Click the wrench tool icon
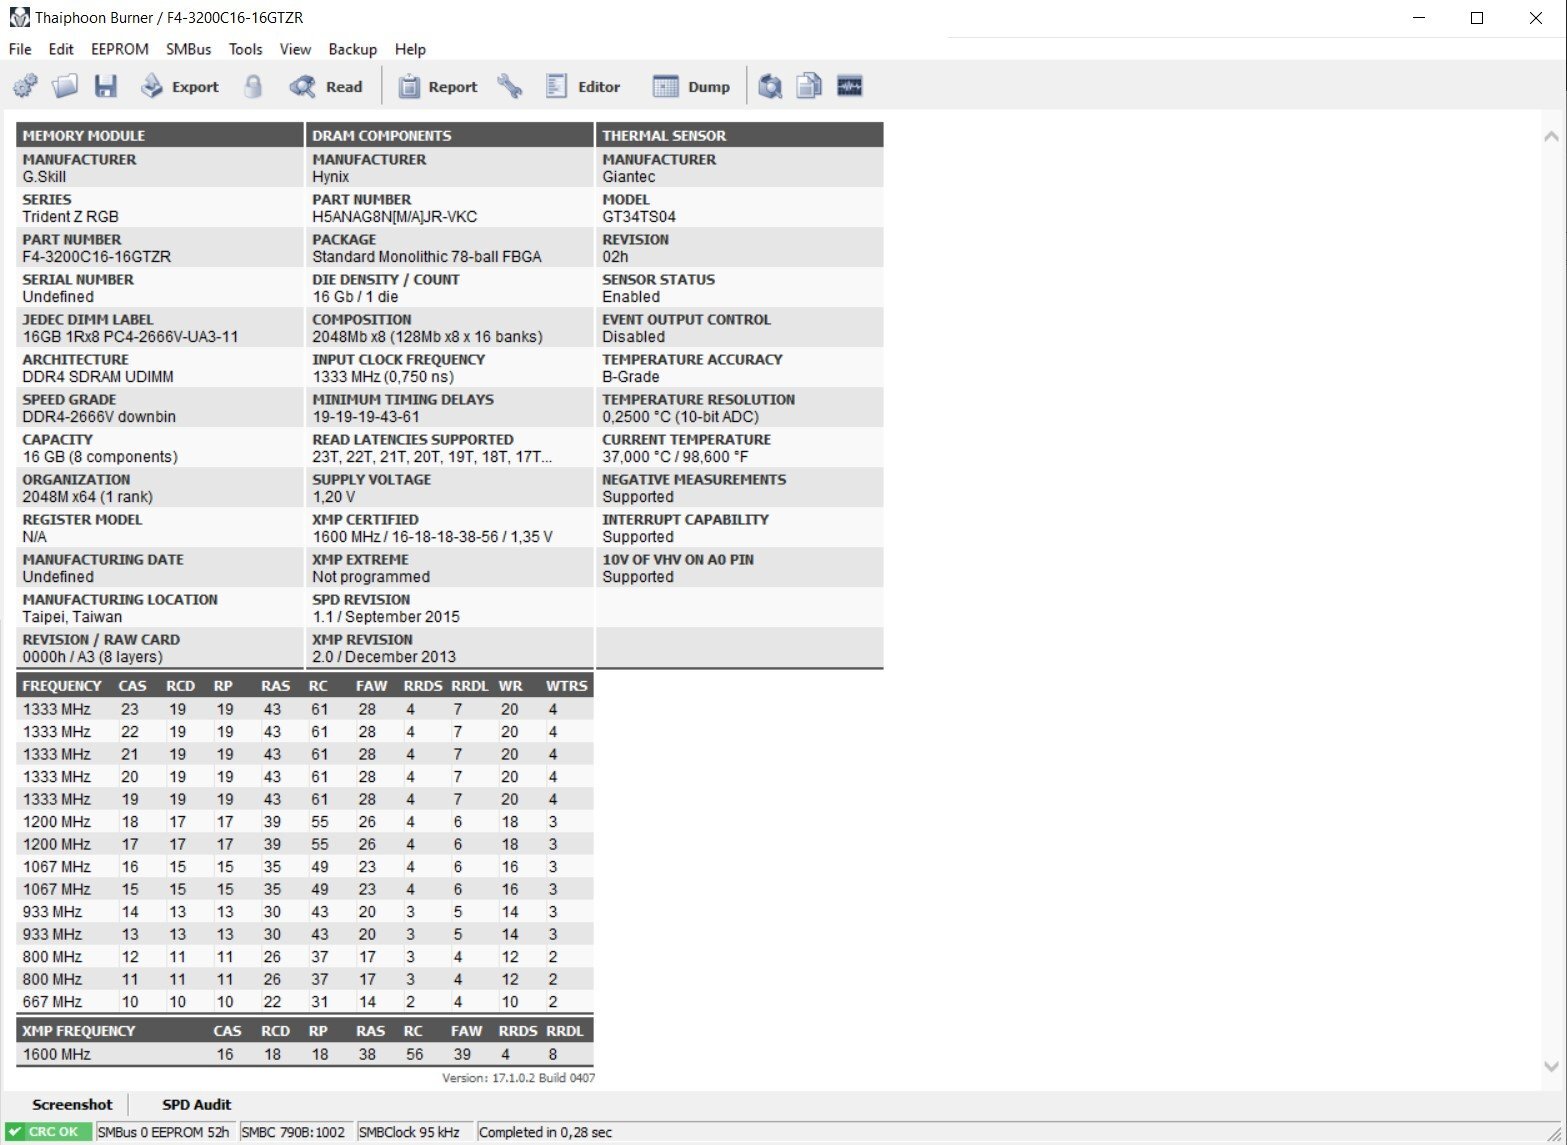 pyautogui.click(x=510, y=86)
